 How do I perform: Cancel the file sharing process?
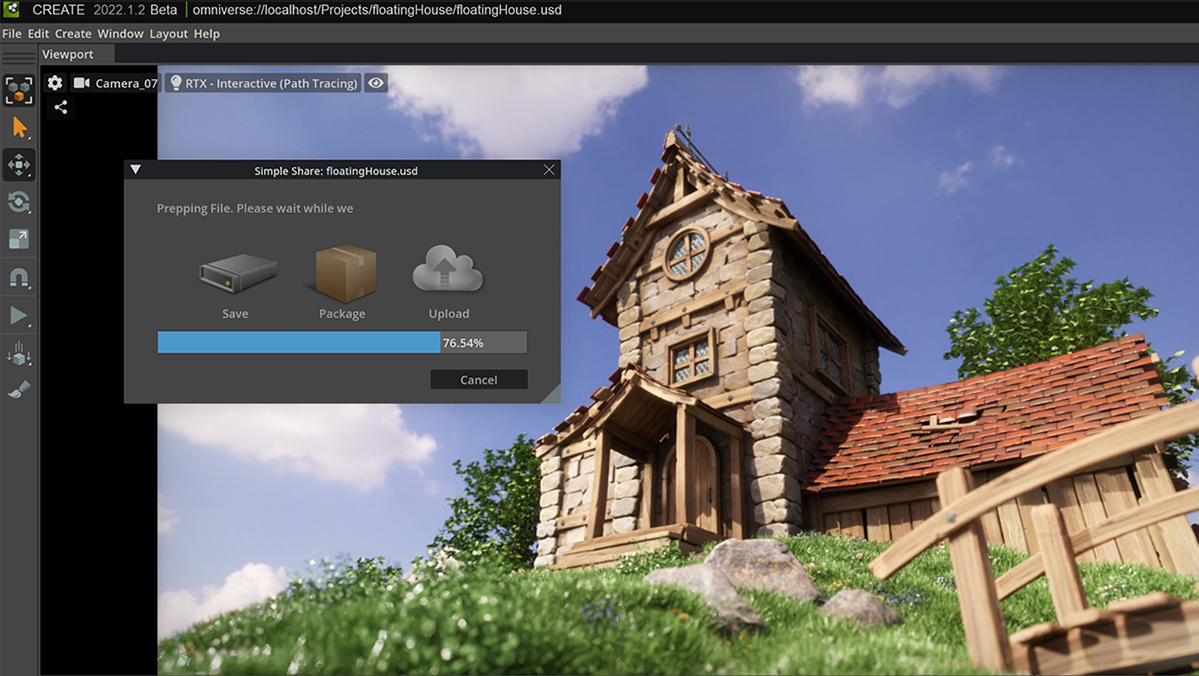pyautogui.click(x=478, y=380)
